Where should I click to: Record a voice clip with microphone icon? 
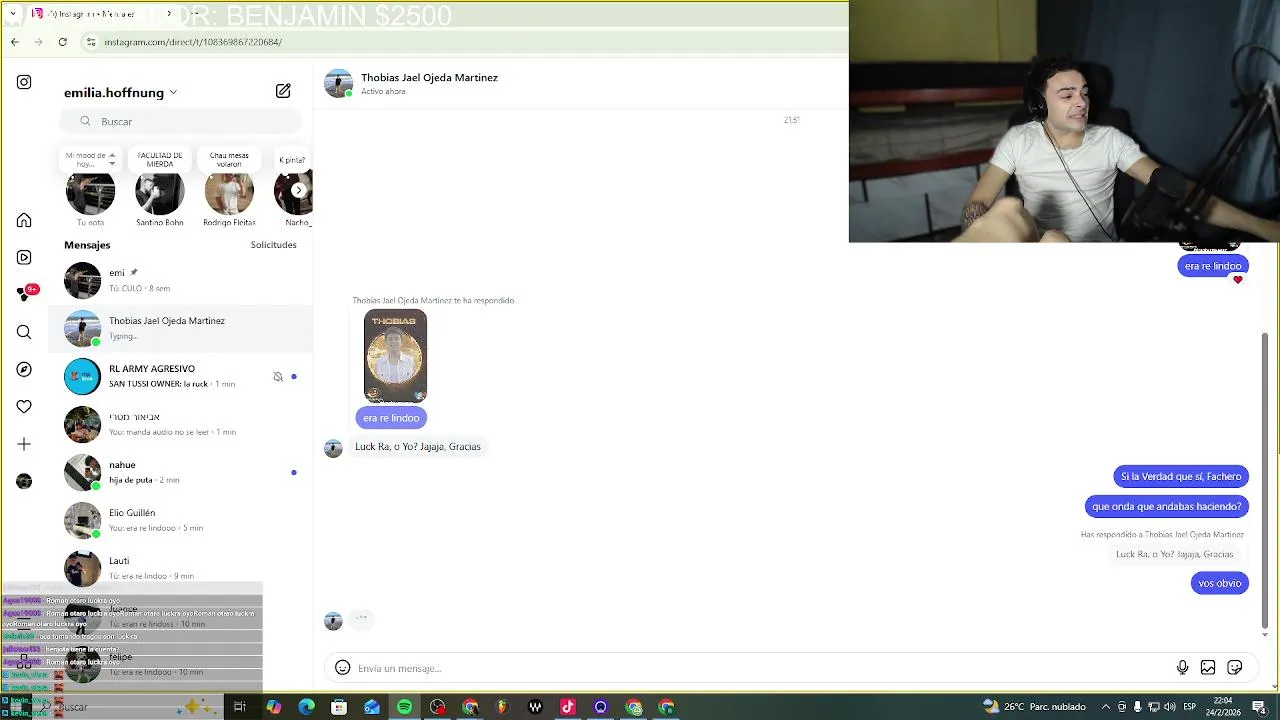[x=1182, y=668]
